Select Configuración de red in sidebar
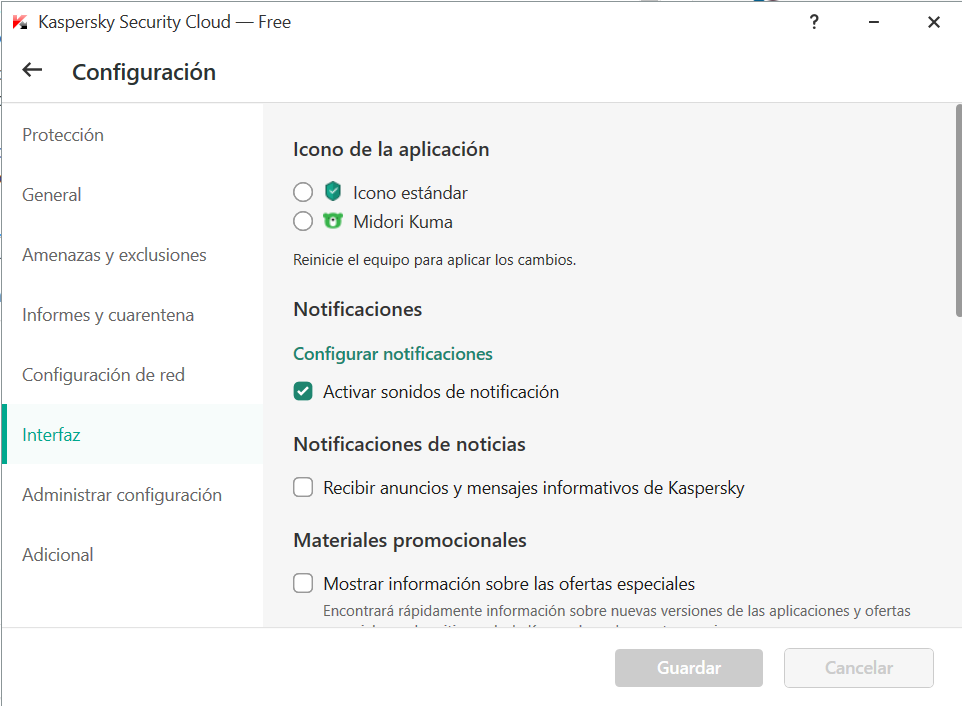 point(103,375)
